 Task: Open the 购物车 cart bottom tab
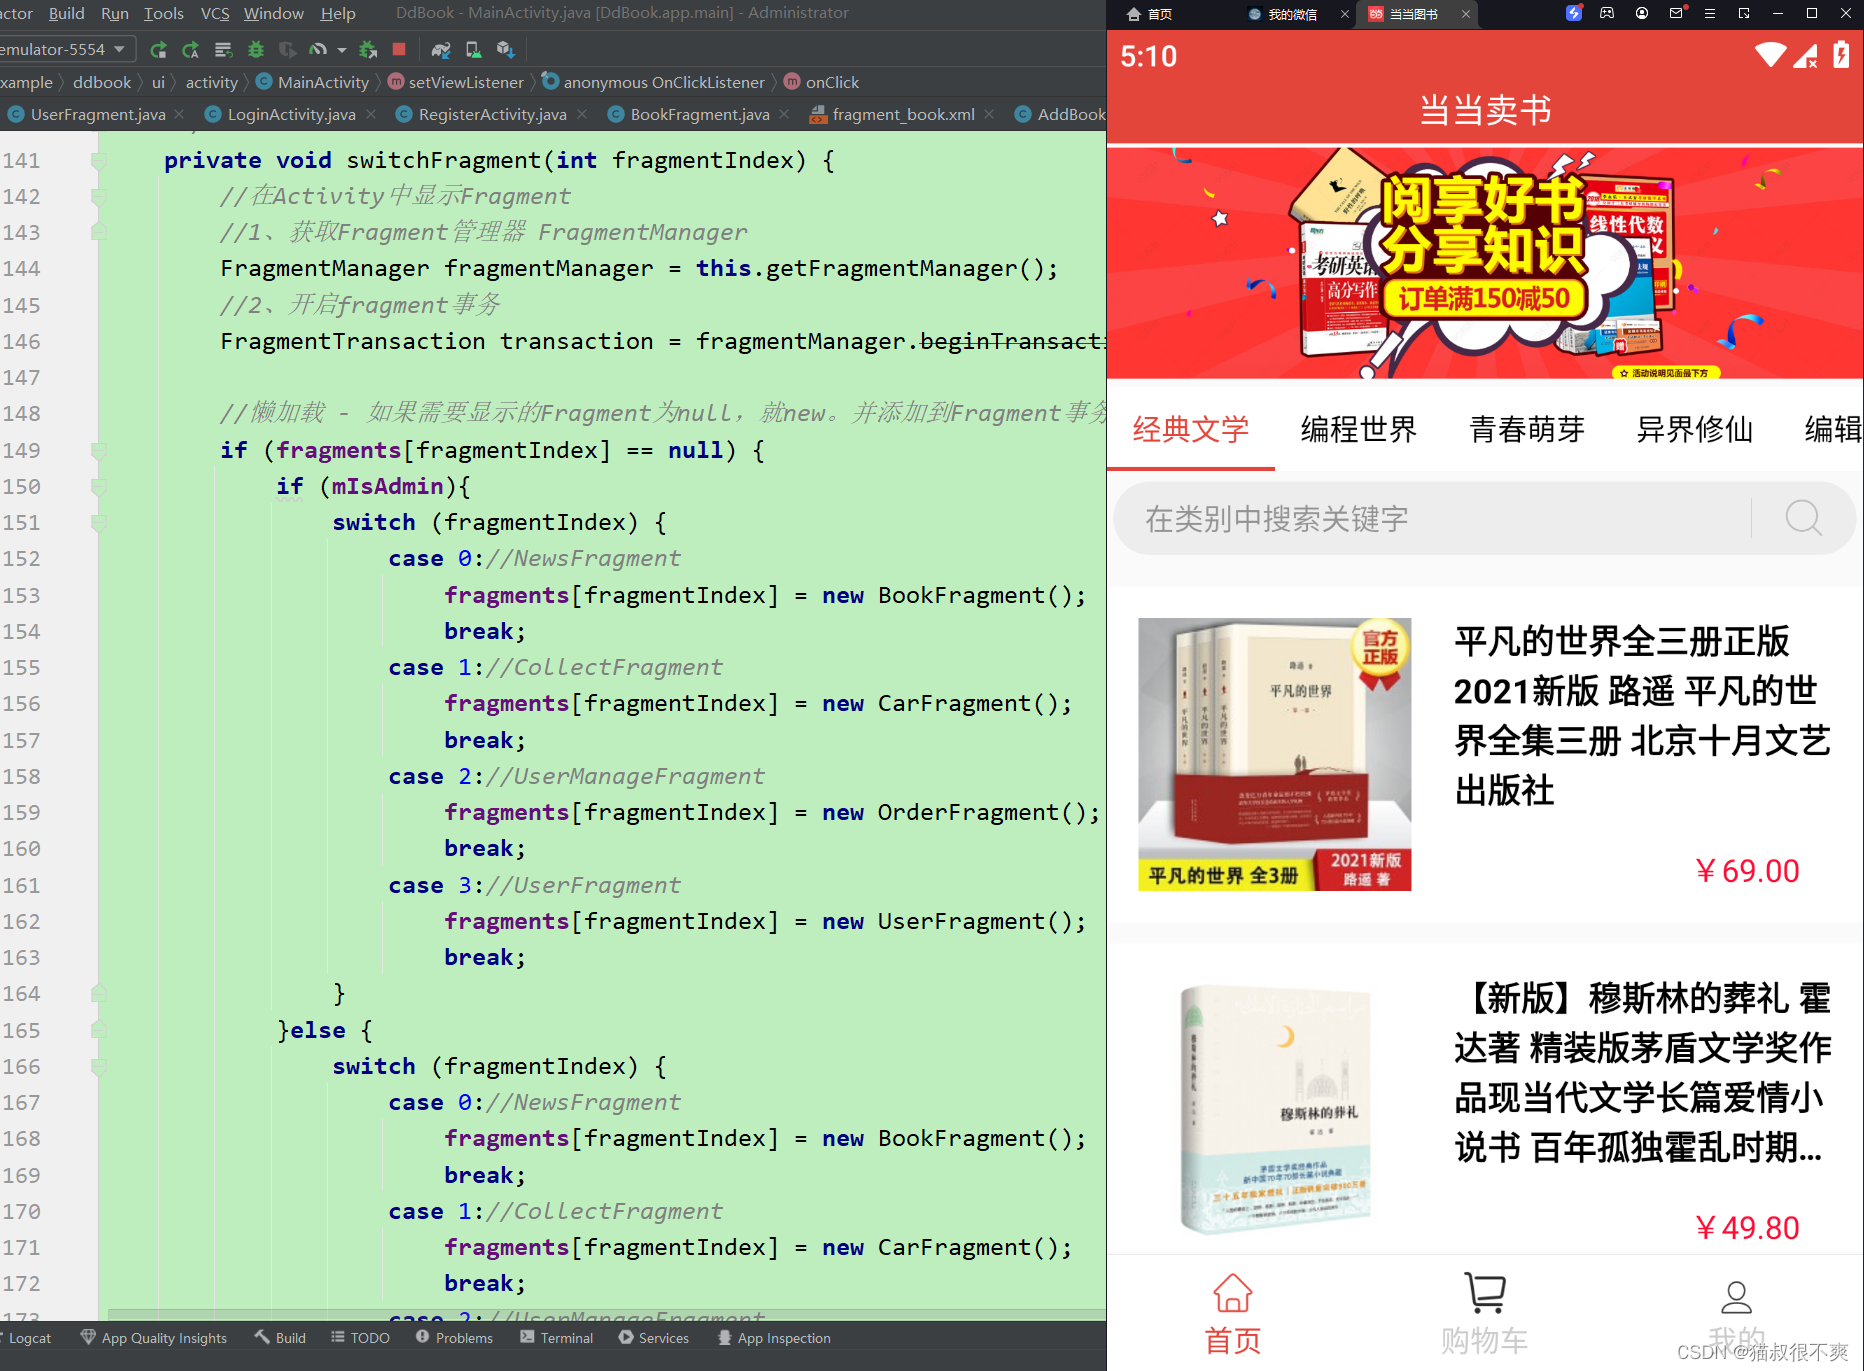tap(1484, 1314)
